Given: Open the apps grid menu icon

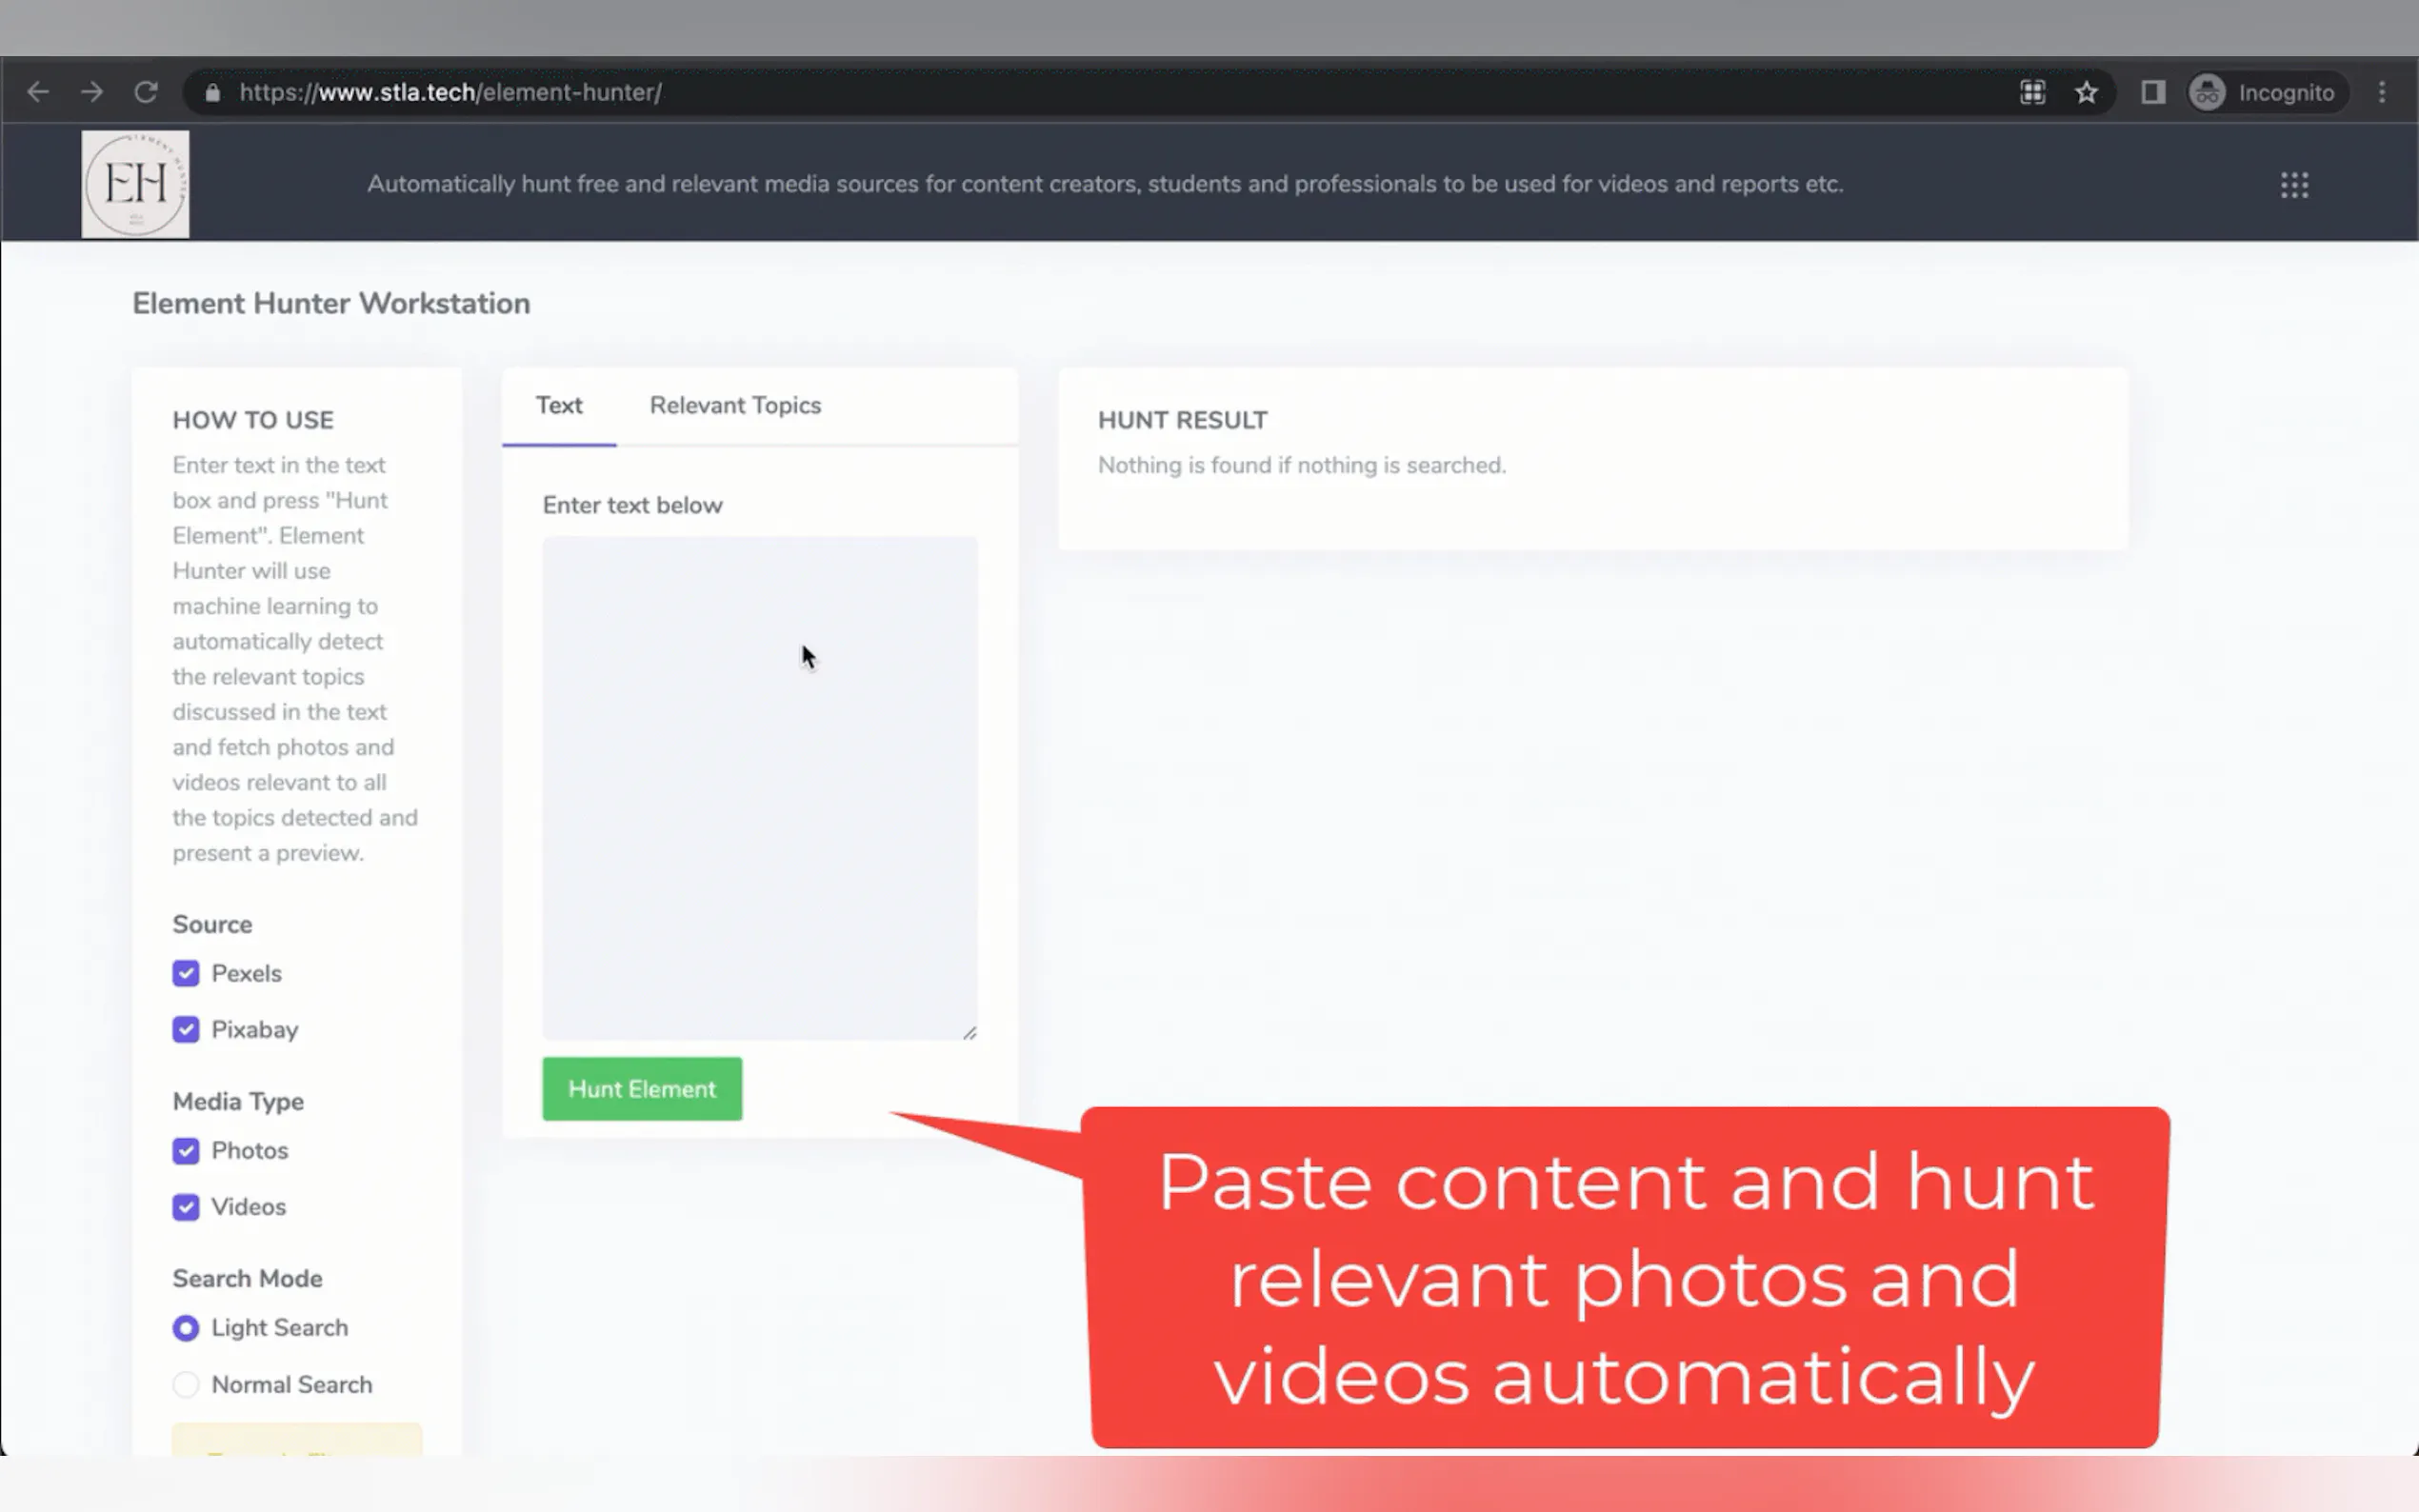Looking at the screenshot, I should point(2294,185).
